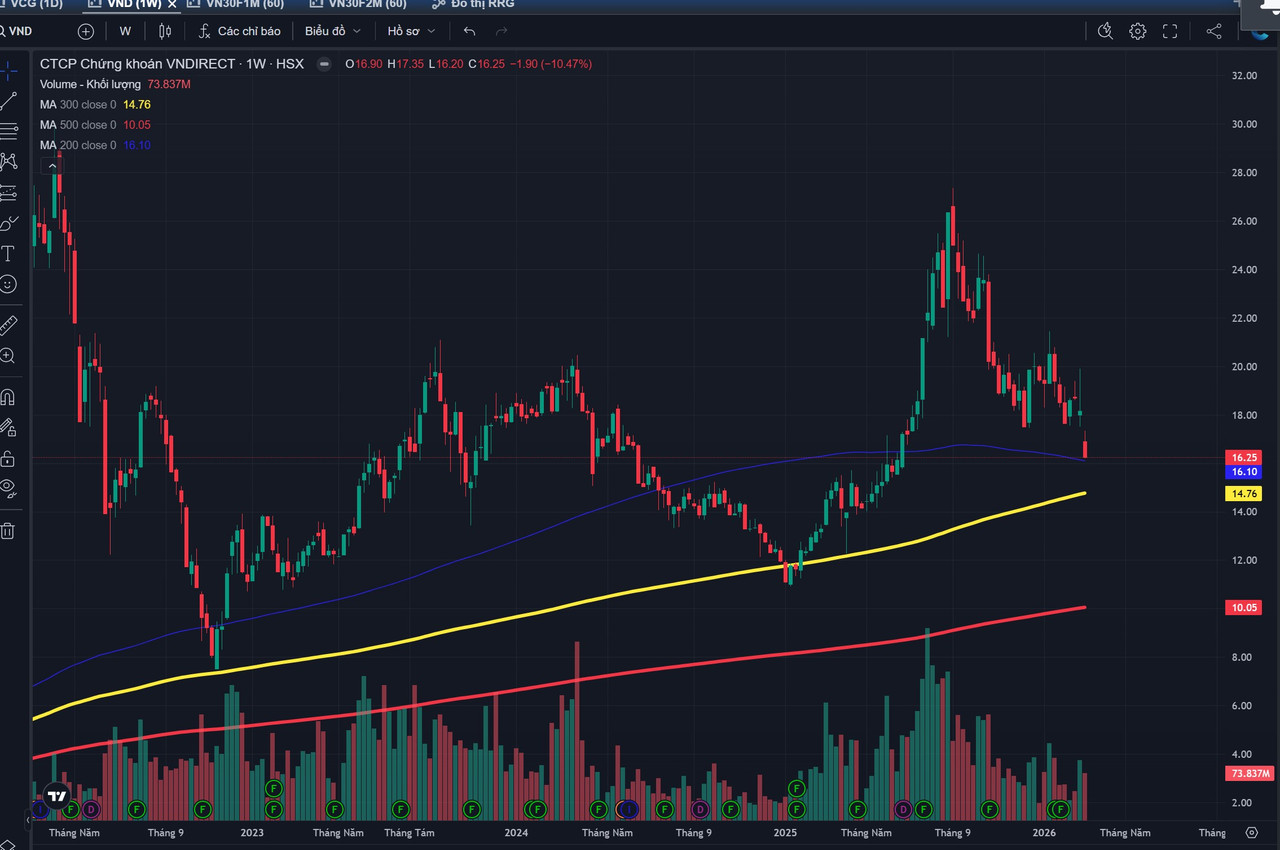Click the 73.837M volume label on axis
Image resolution: width=1280 pixels, height=850 pixels.
pos(1248,774)
